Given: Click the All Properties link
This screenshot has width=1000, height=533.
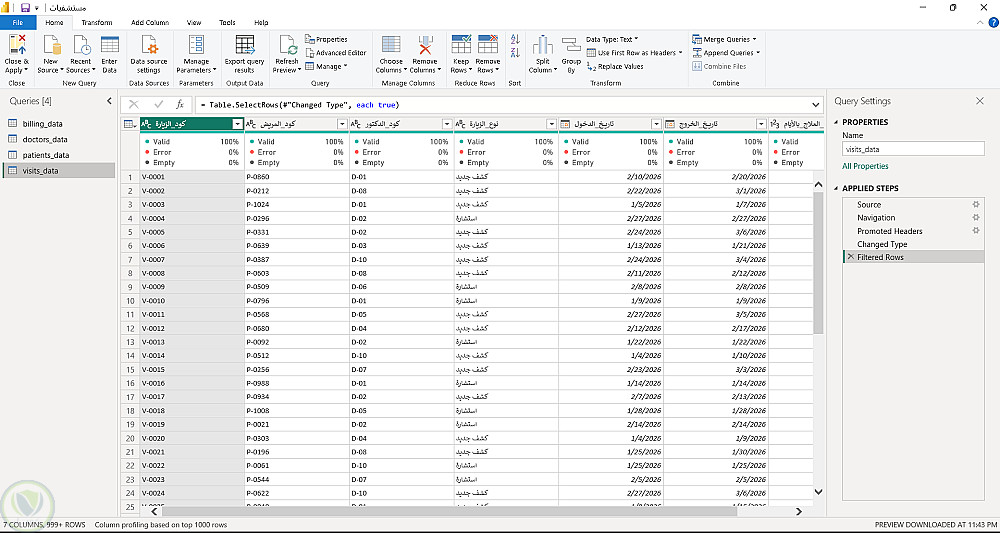Looking at the screenshot, I should coord(865,166).
